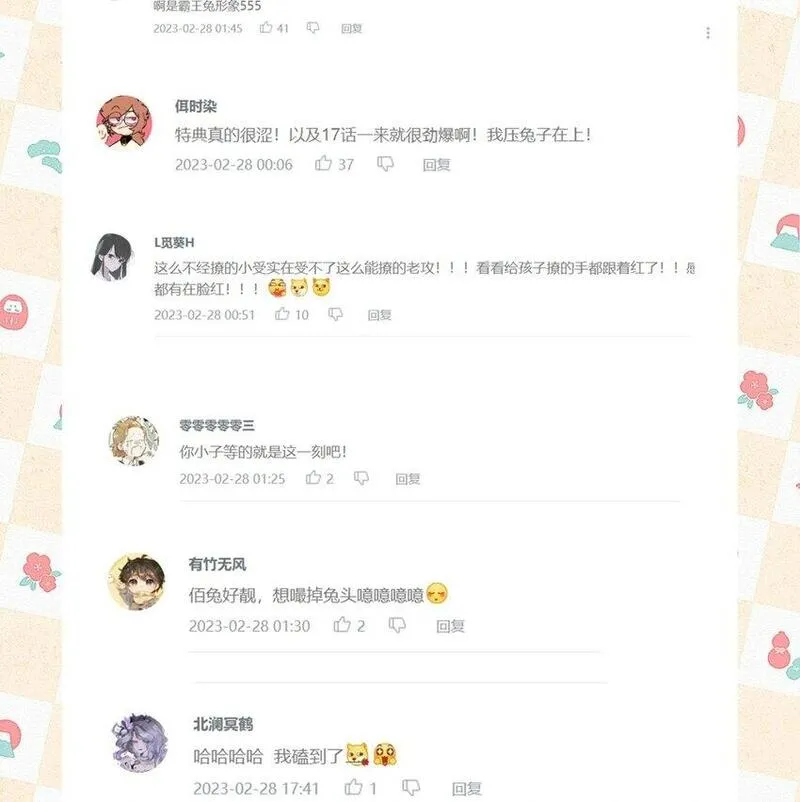Reply to 北澜冥鹤's comment

[x=466, y=789]
